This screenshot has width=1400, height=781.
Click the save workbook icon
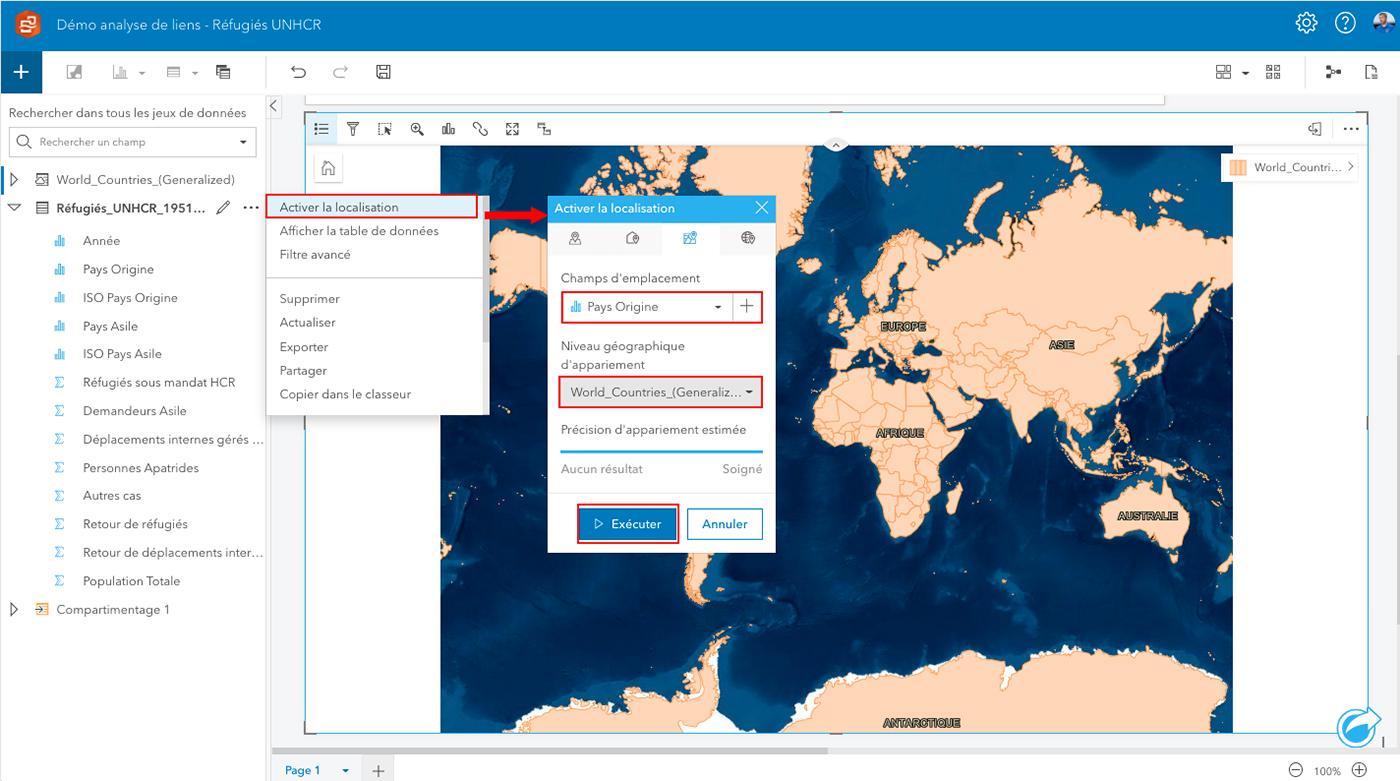coord(383,72)
